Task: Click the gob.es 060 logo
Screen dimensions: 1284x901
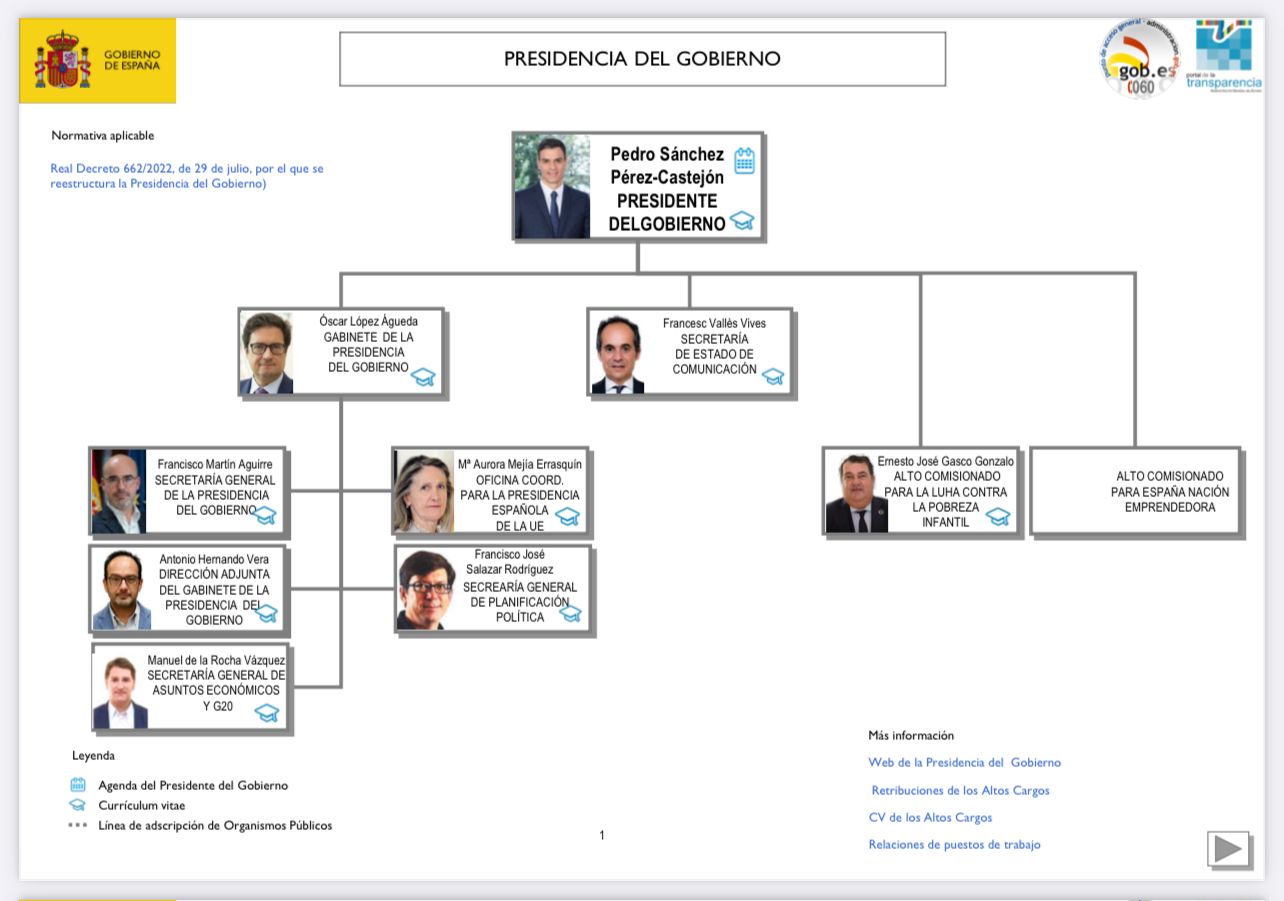Action: [1139, 61]
